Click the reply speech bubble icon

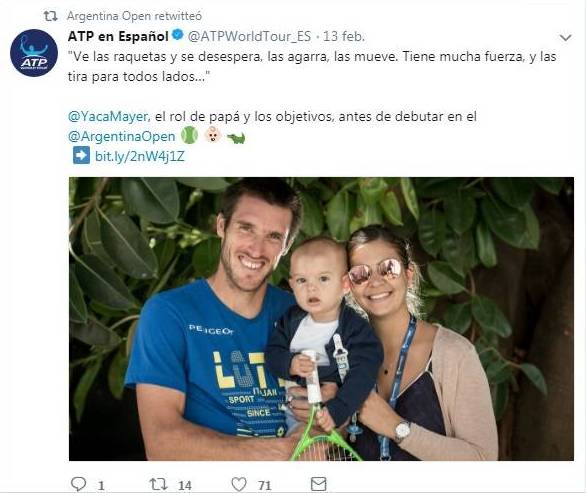pyautogui.click(x=78, y=484)
